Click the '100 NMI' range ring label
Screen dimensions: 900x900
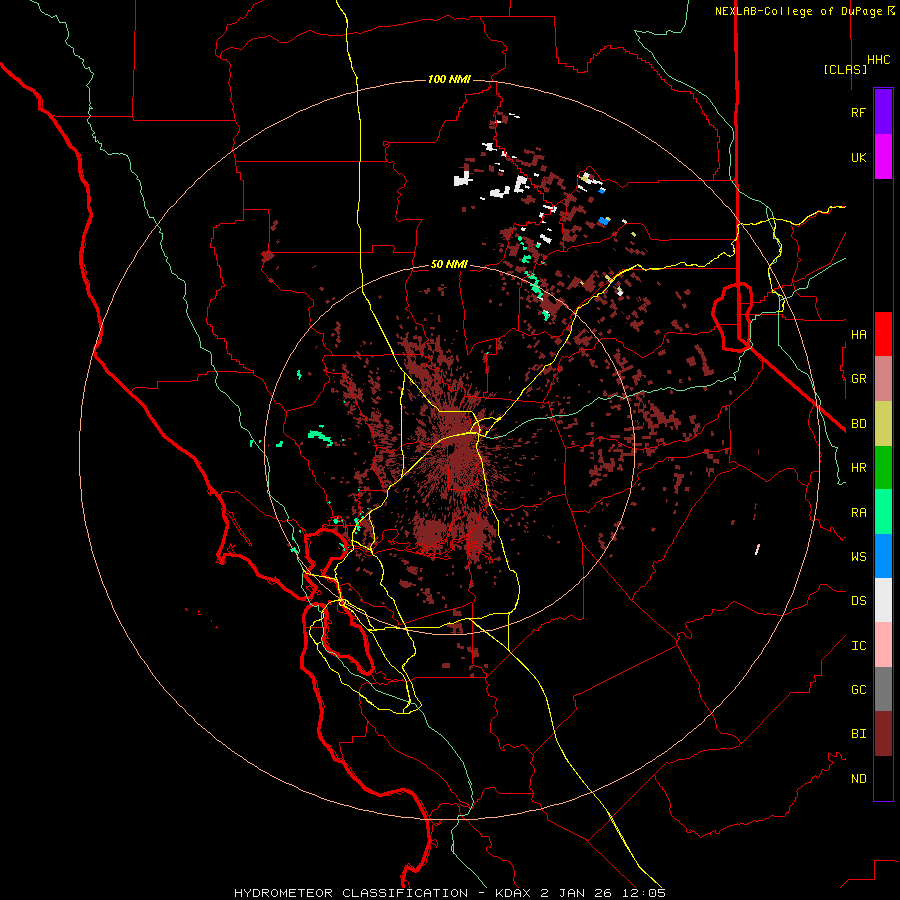(449, 79)
